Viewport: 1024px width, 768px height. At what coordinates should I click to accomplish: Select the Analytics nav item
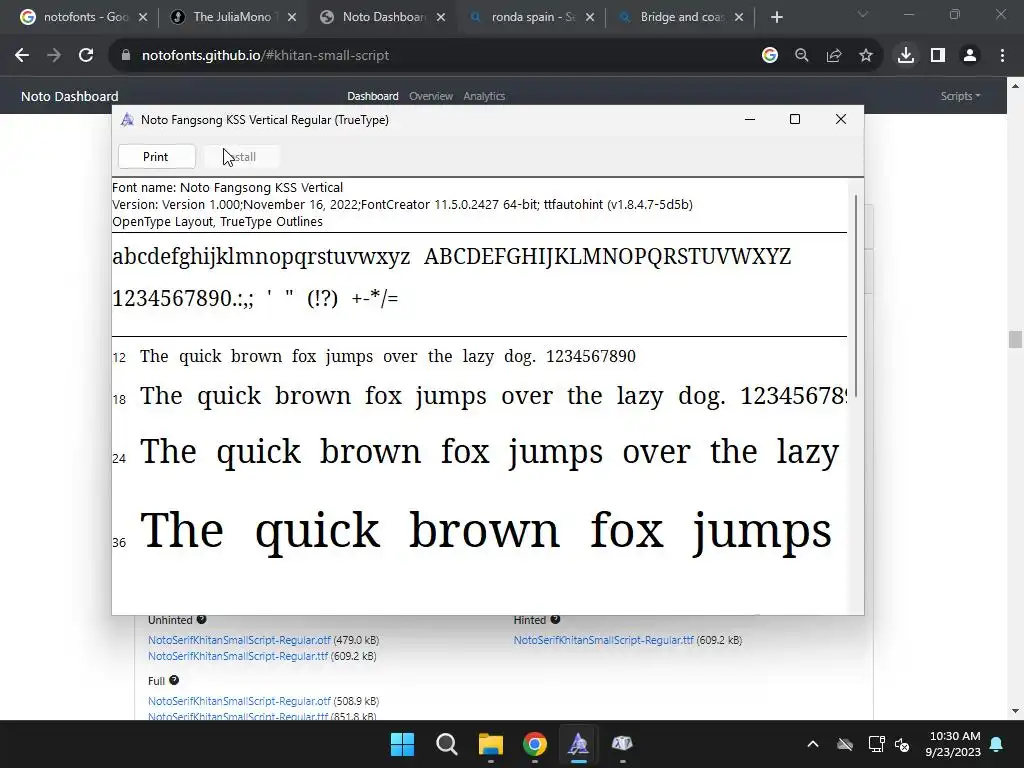pyautogui.click(x=485, y=96)
